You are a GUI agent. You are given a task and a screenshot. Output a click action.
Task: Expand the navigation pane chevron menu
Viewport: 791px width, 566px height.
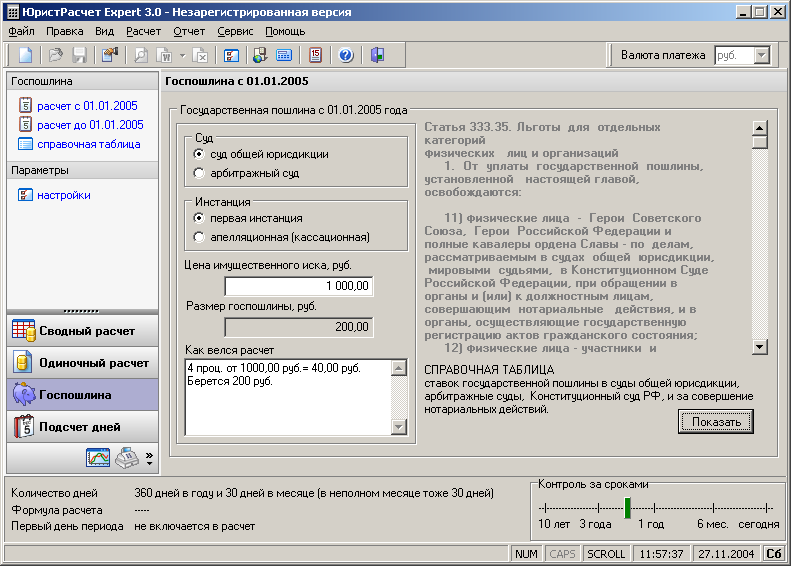(x=149, y=458)
